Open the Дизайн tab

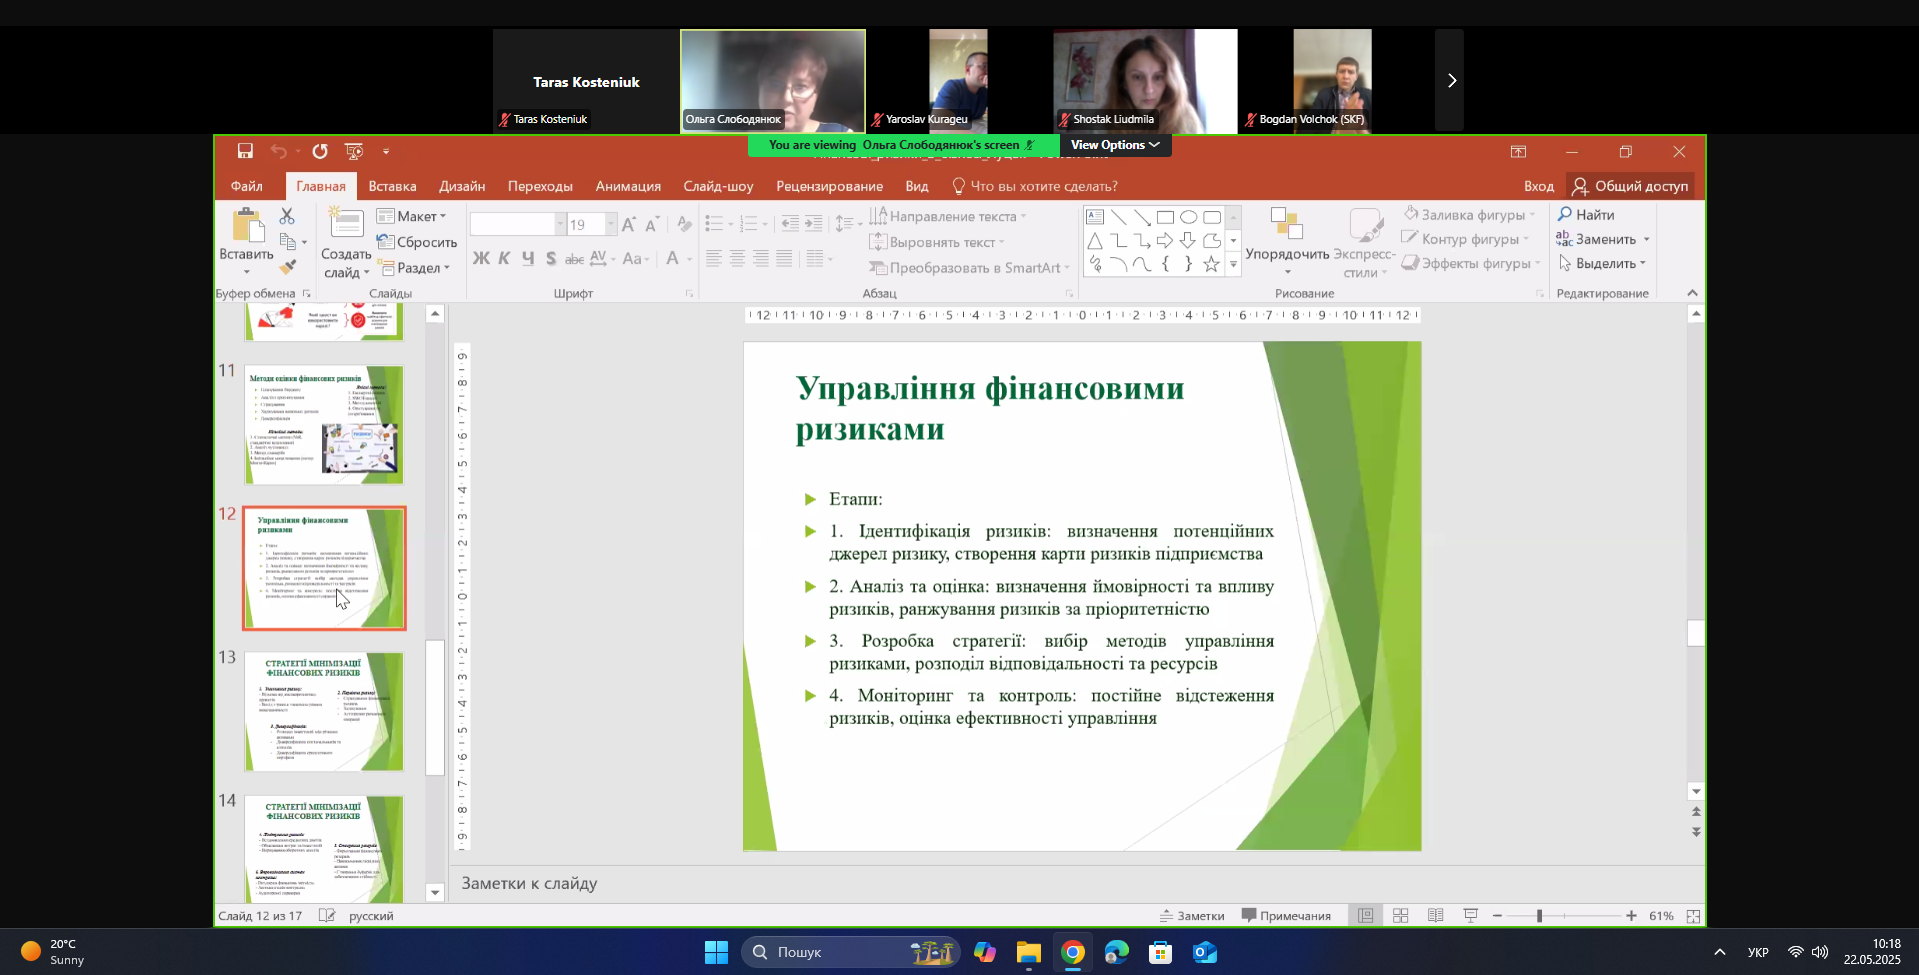tap(461, 185)
